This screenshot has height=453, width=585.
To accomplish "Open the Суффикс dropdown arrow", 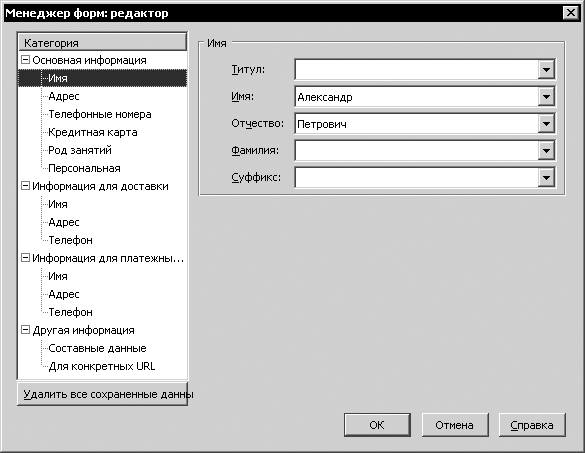I will coord(546,178).
